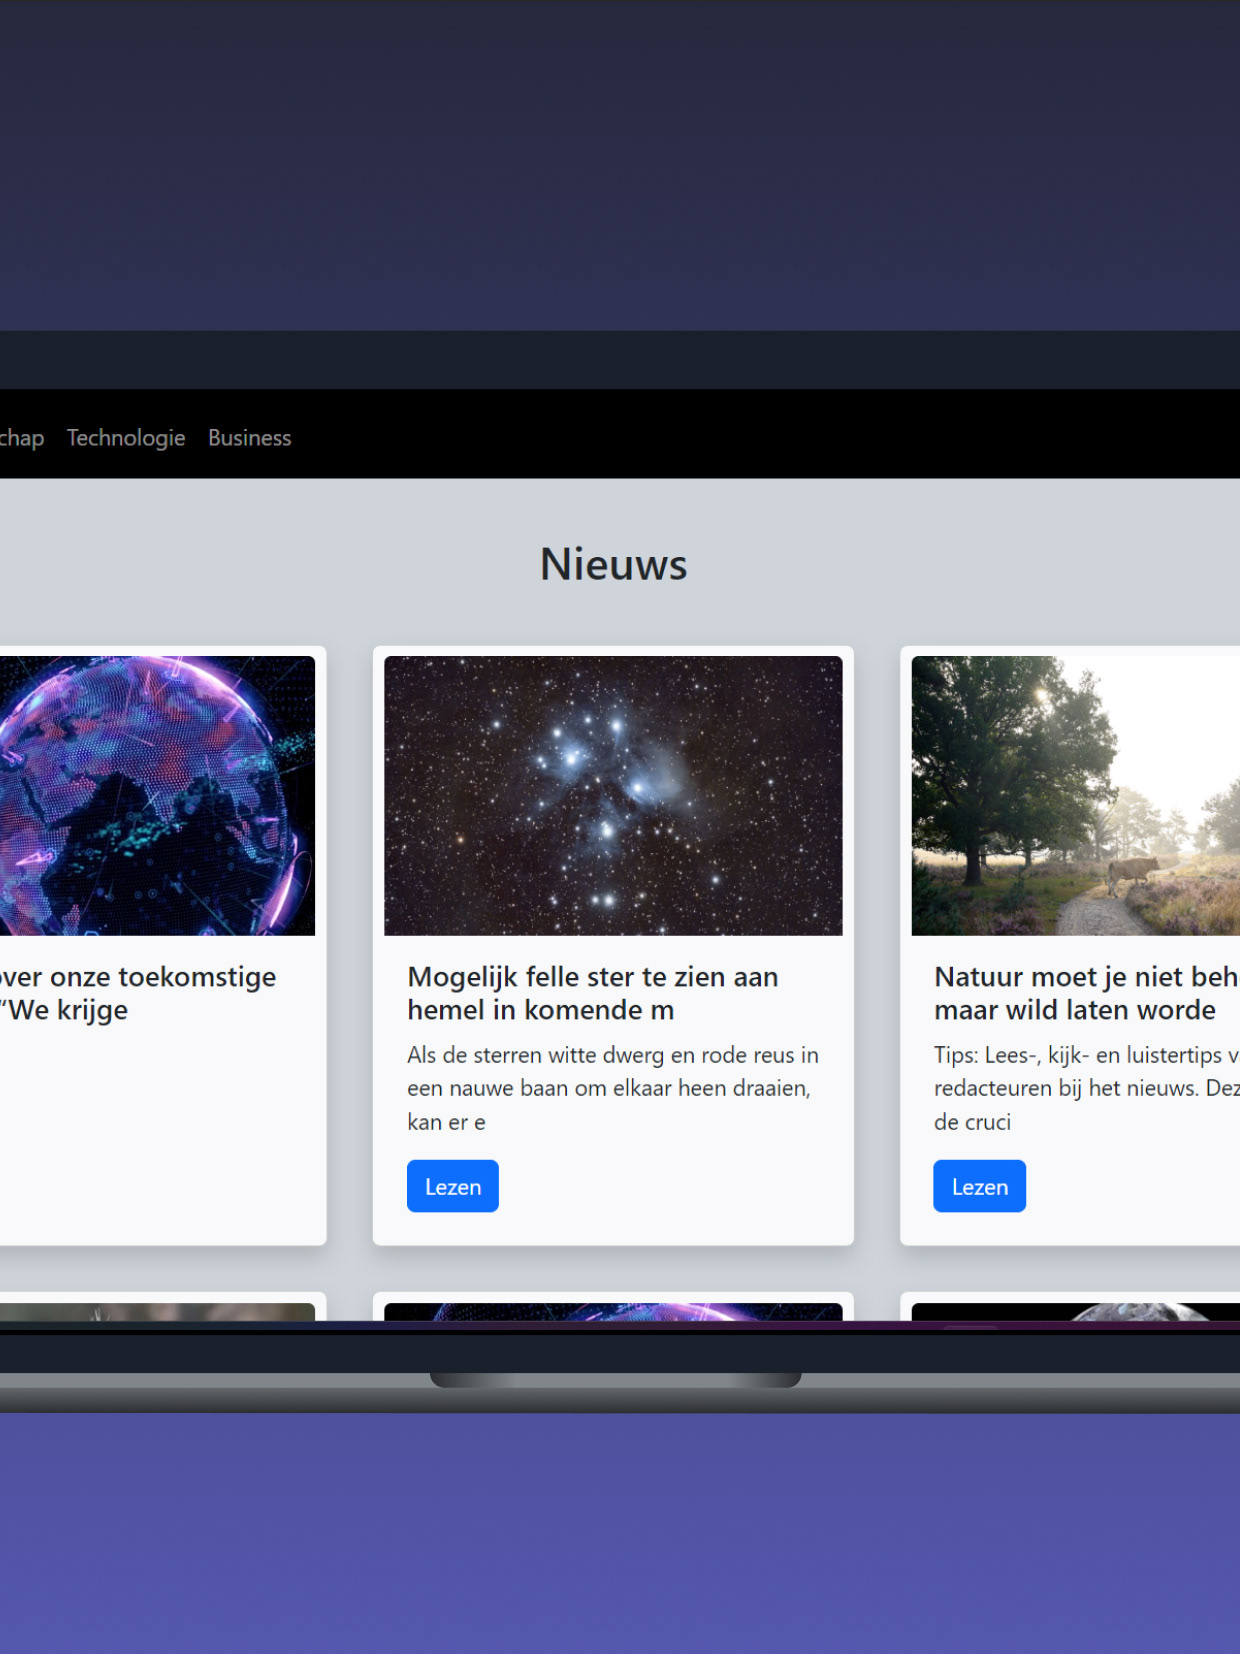Click summary text 'Als de sterren witte dwerg'
Viewport: 1240px width, 1654px height.
click(537, 1055)
